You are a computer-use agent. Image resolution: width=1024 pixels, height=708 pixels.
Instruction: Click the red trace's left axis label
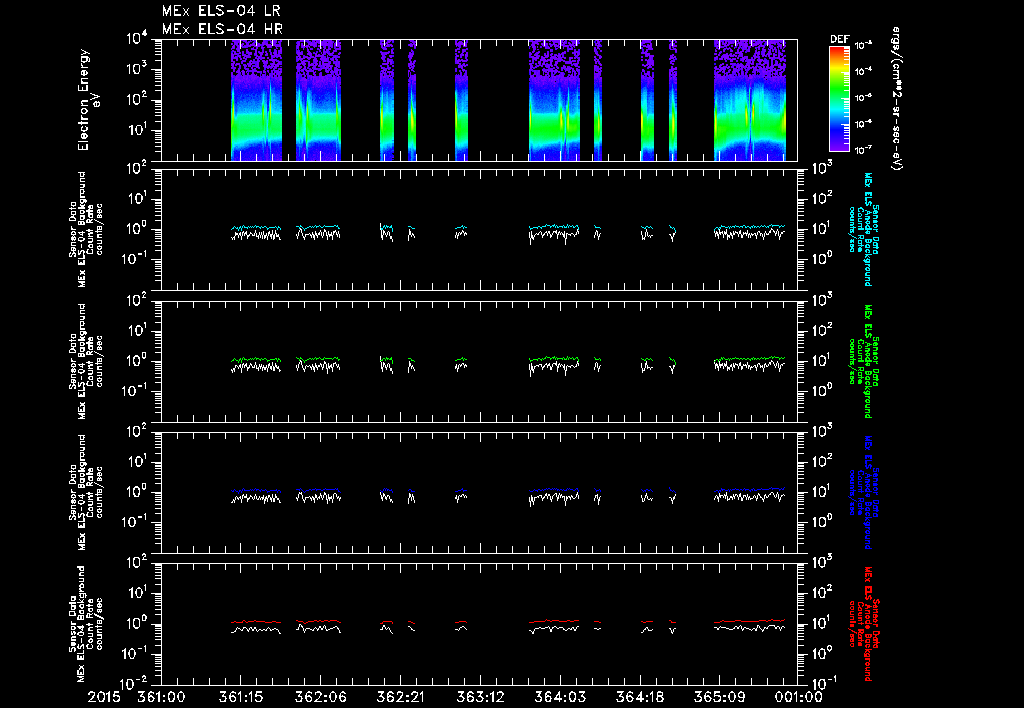tap(86, 624)
